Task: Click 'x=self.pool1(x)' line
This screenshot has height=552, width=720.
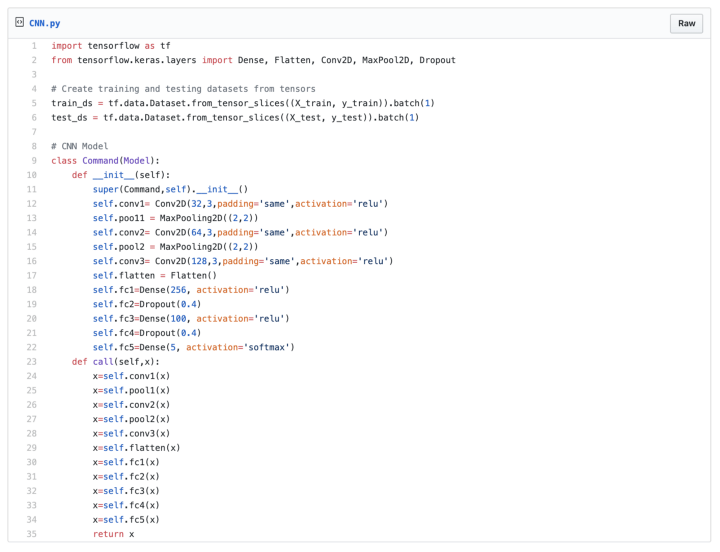Action: [x=131, y=391]
